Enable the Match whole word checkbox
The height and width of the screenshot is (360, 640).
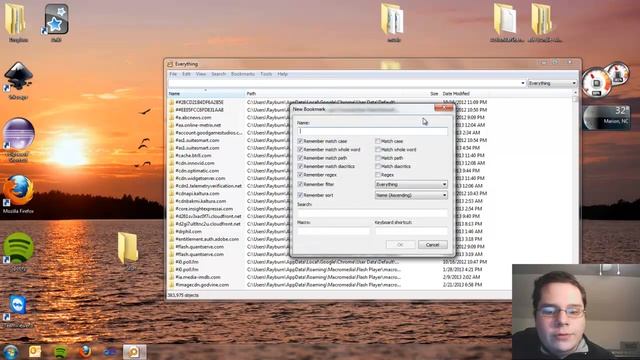pyautogui.click(x=378, y=149)
